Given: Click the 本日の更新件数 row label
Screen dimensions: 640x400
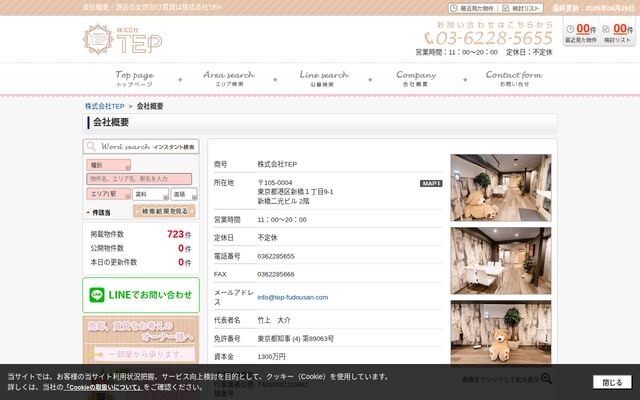Looking at the screenshot, I should click(x=113, y=262).
